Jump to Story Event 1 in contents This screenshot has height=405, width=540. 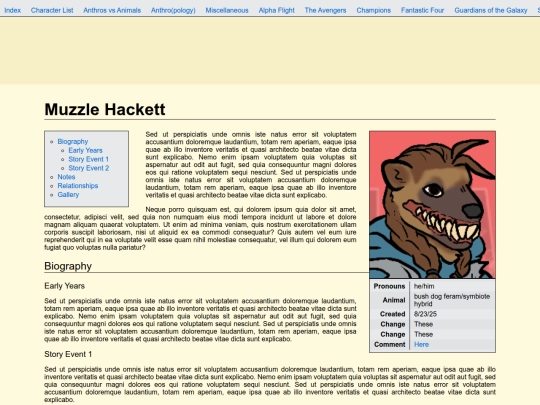click(x=89, y=159)
